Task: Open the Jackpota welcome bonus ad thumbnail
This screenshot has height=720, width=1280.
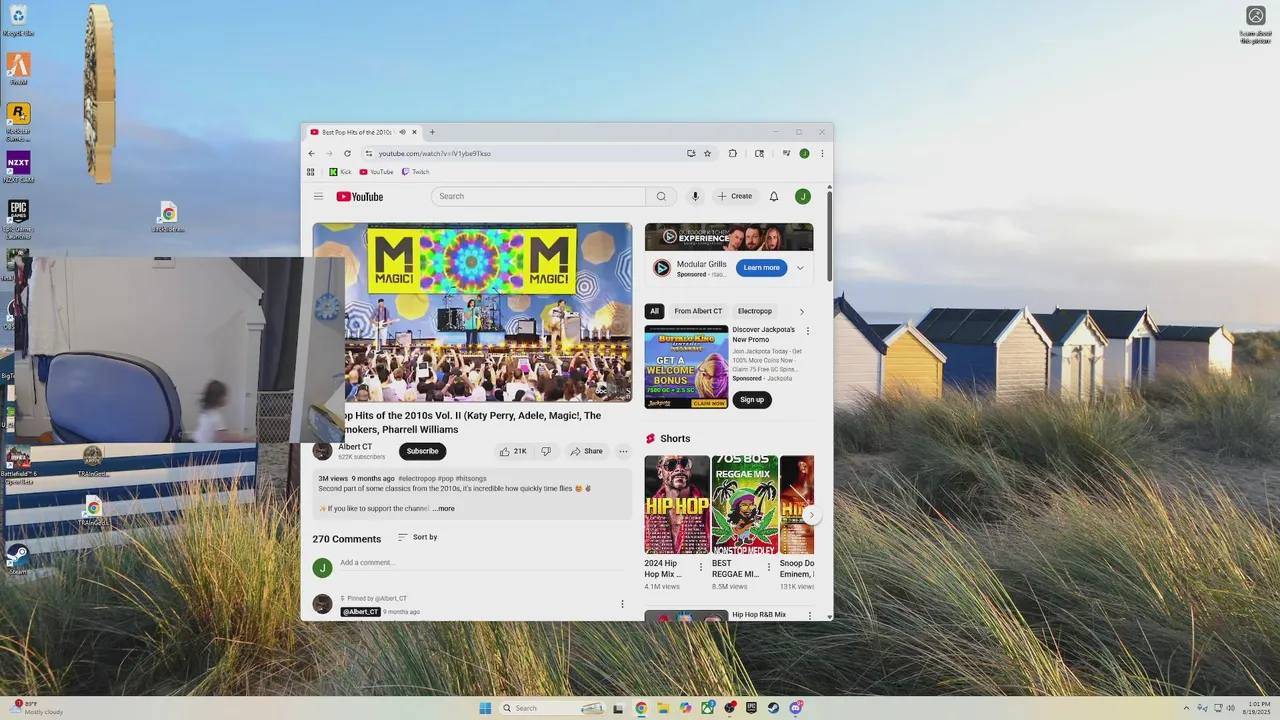Action: [x=686, y=367]
